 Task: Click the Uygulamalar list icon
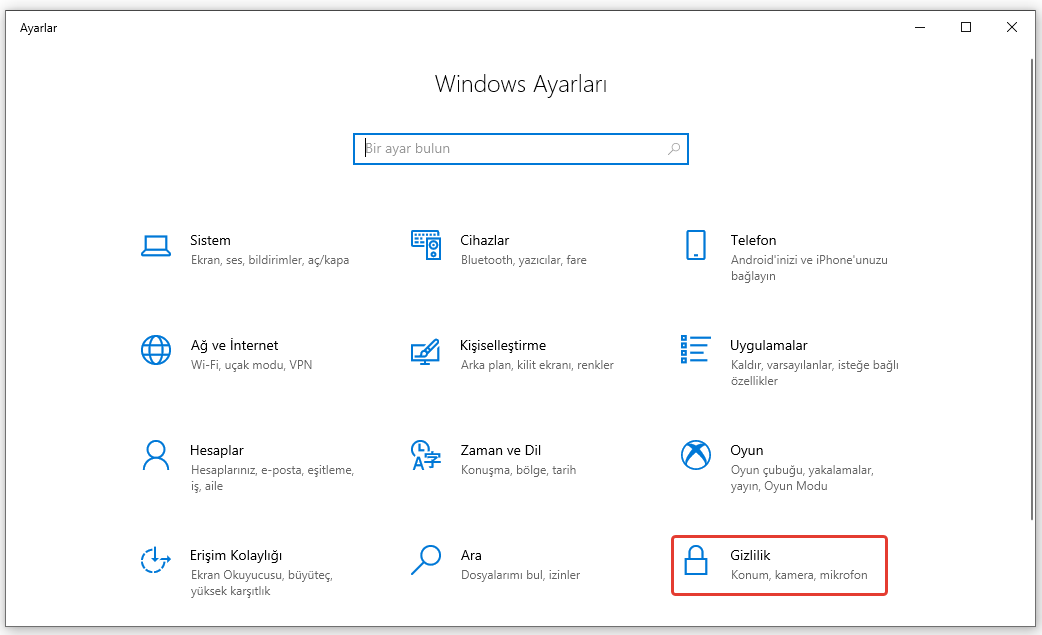695,350
